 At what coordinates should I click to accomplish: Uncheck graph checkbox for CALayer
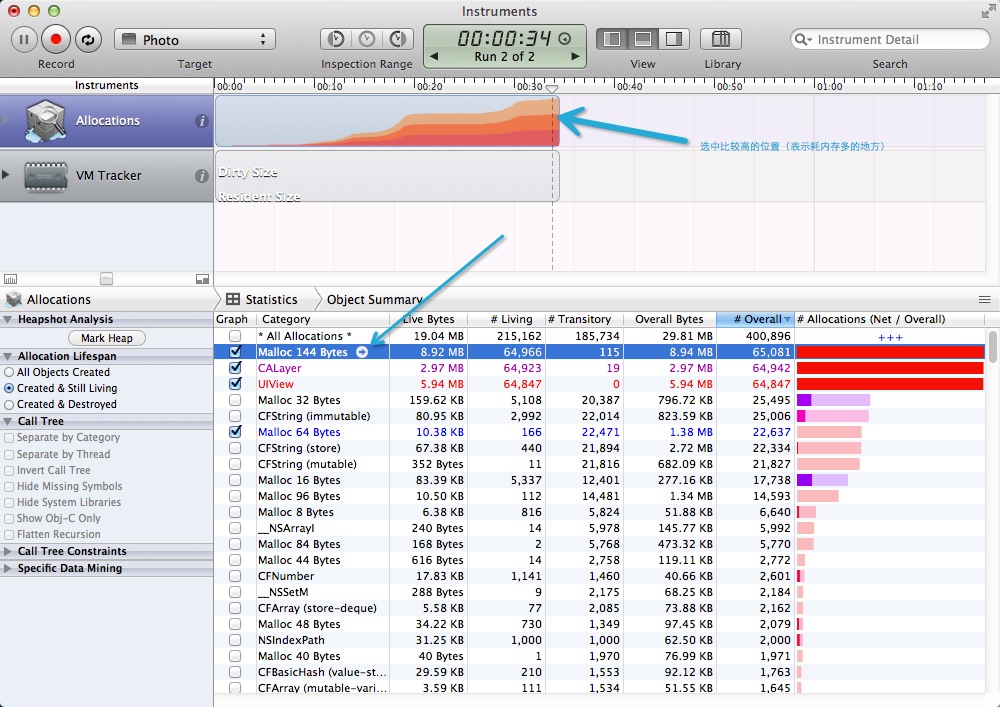coord(235,367)
